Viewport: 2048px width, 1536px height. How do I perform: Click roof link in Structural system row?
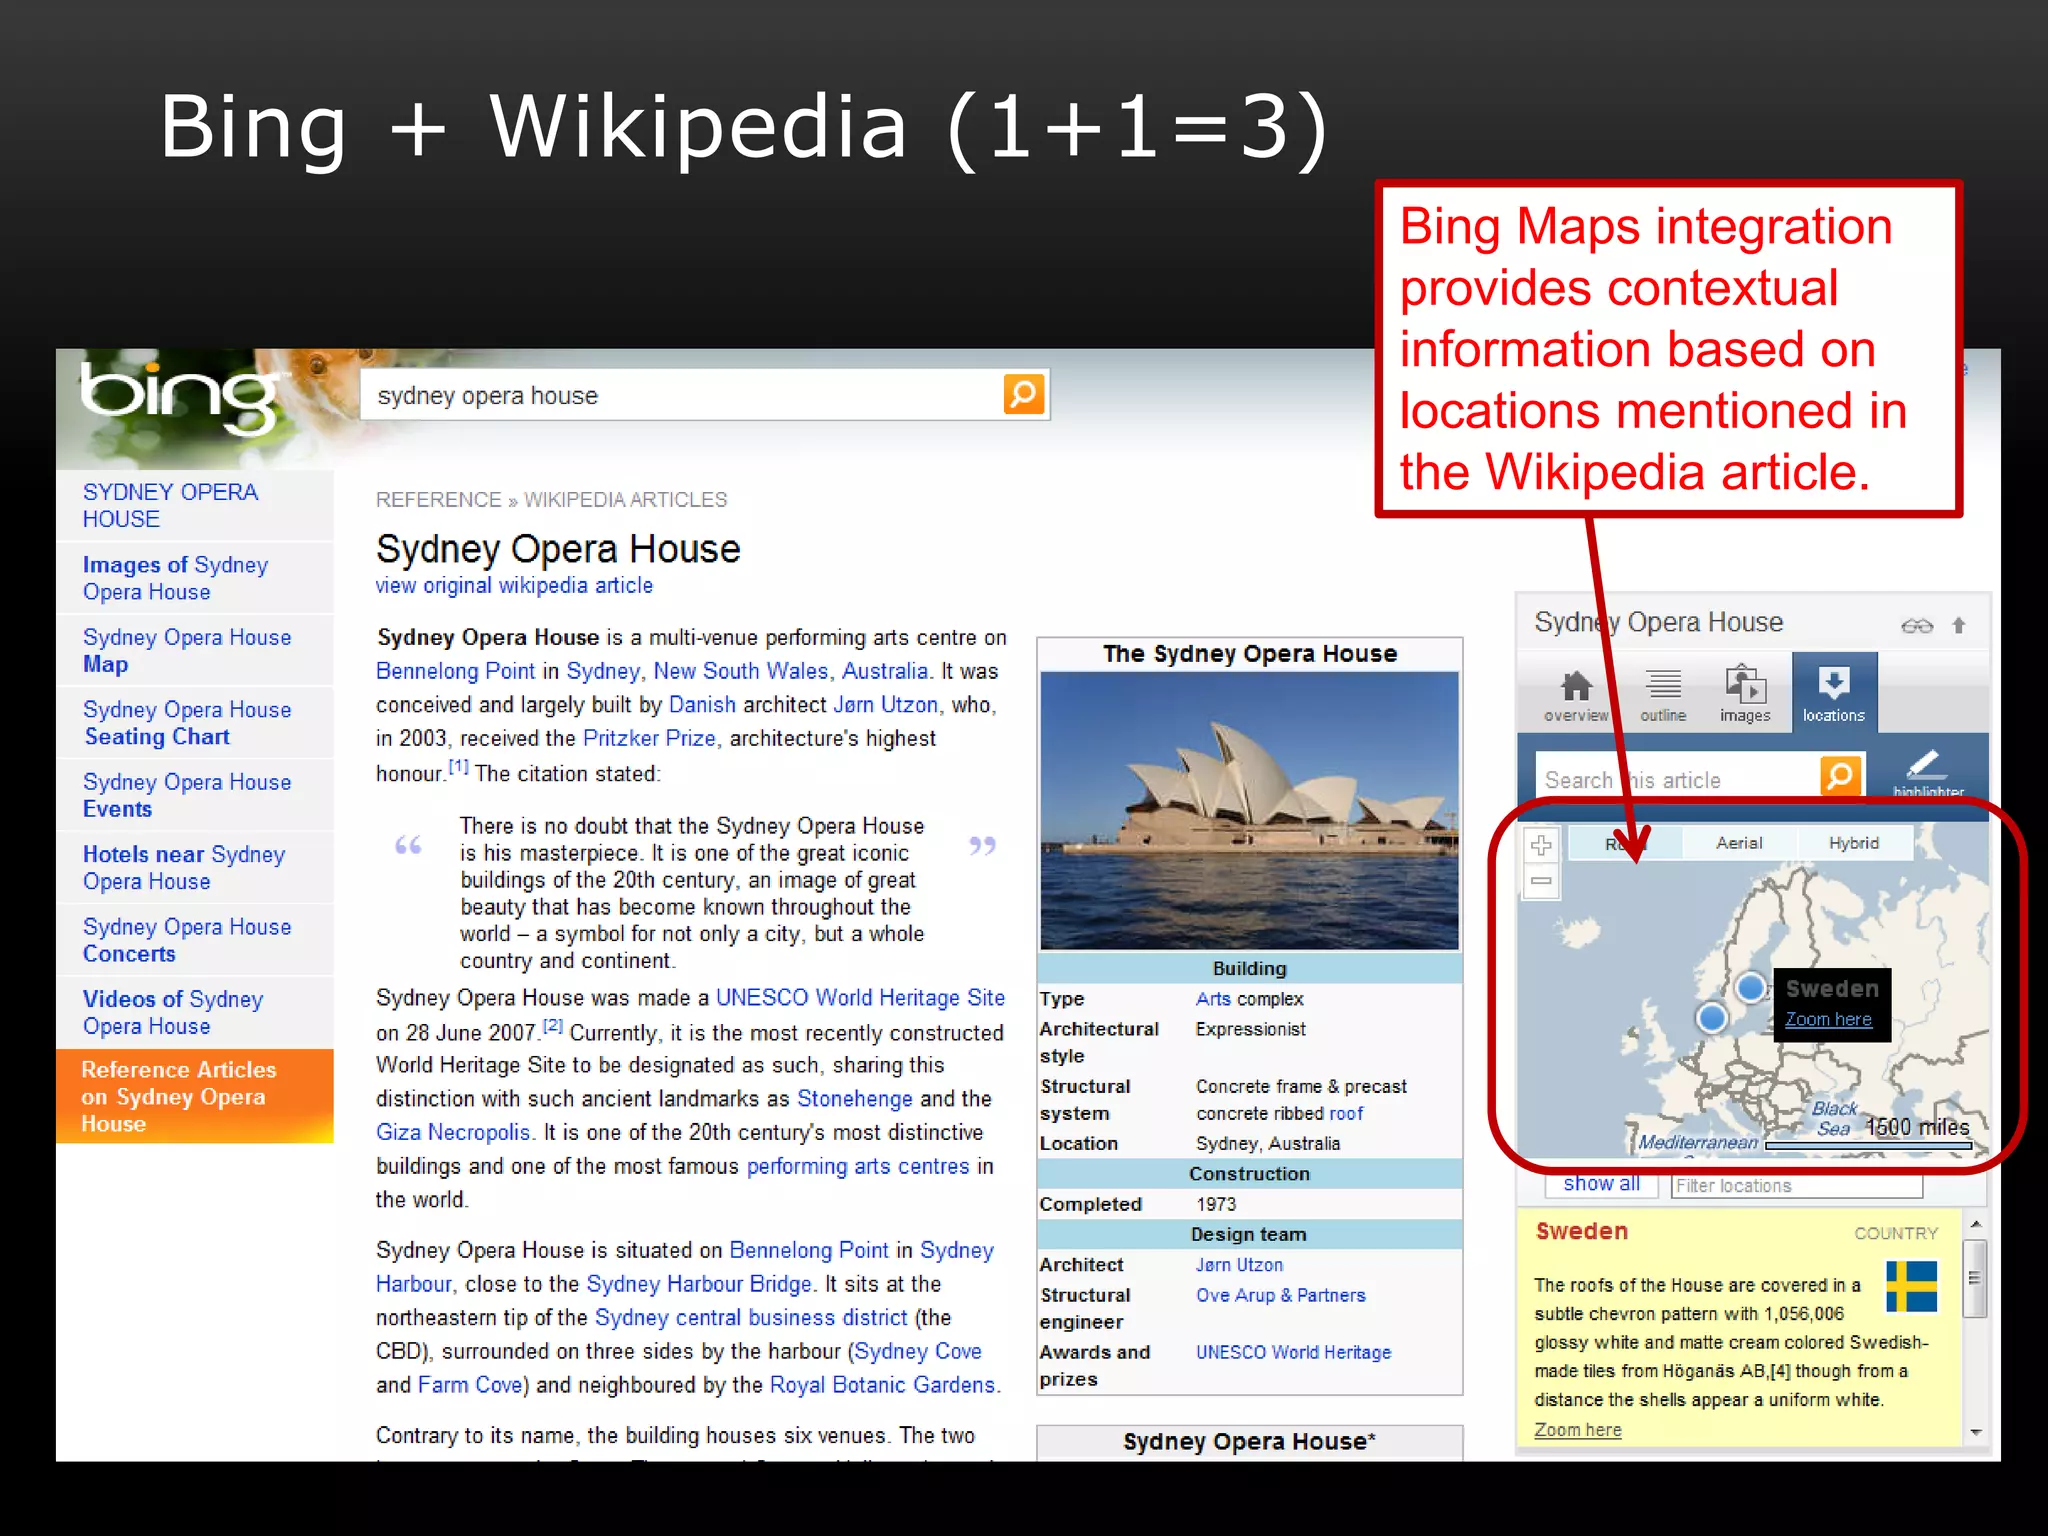[x=1346, y=1114]
